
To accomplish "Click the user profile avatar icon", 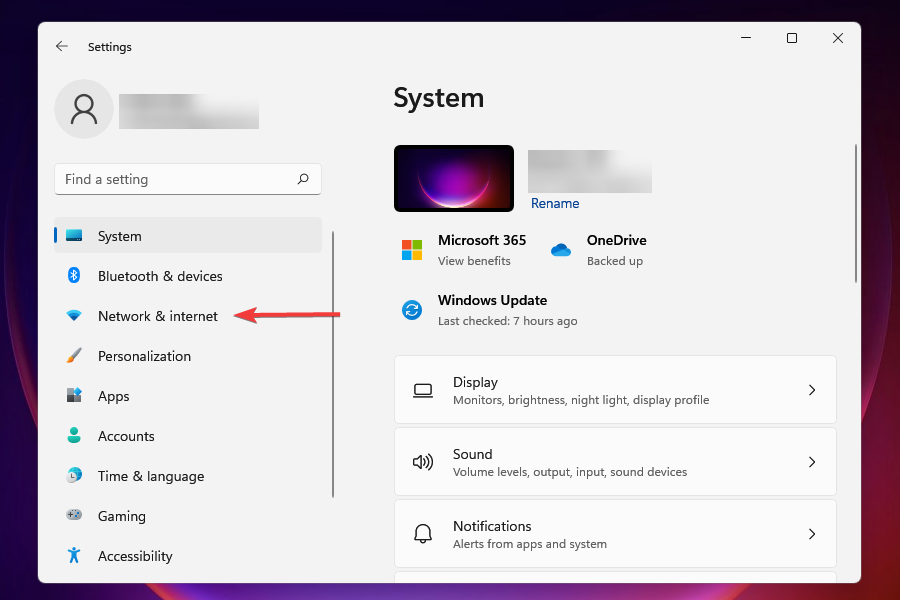I will click(x=84, y=109).
